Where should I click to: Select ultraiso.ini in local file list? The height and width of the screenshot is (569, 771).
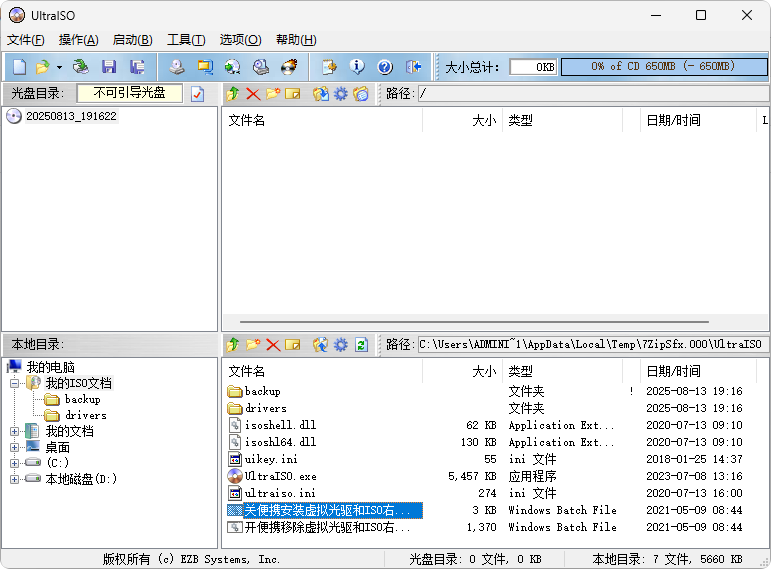click(280, 493)
